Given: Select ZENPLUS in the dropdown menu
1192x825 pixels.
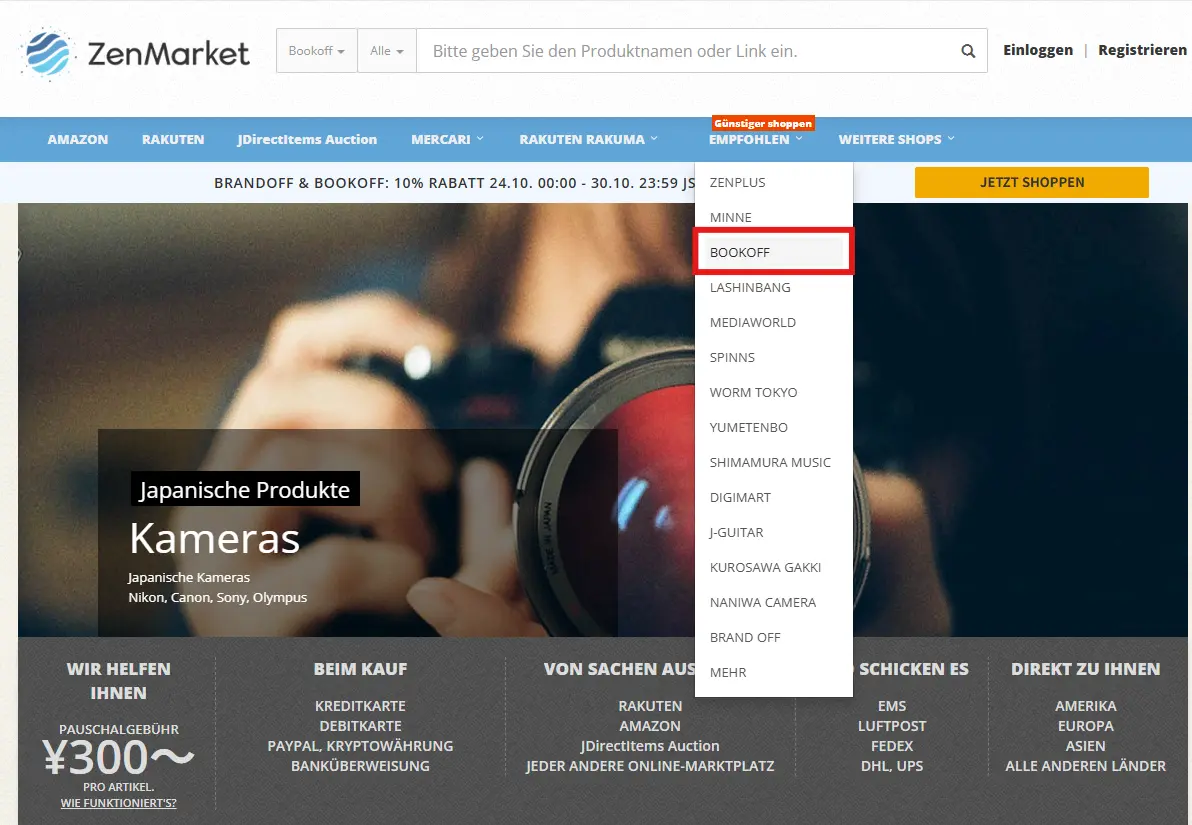Looking at the screenshot, I should tap(774, 182).
